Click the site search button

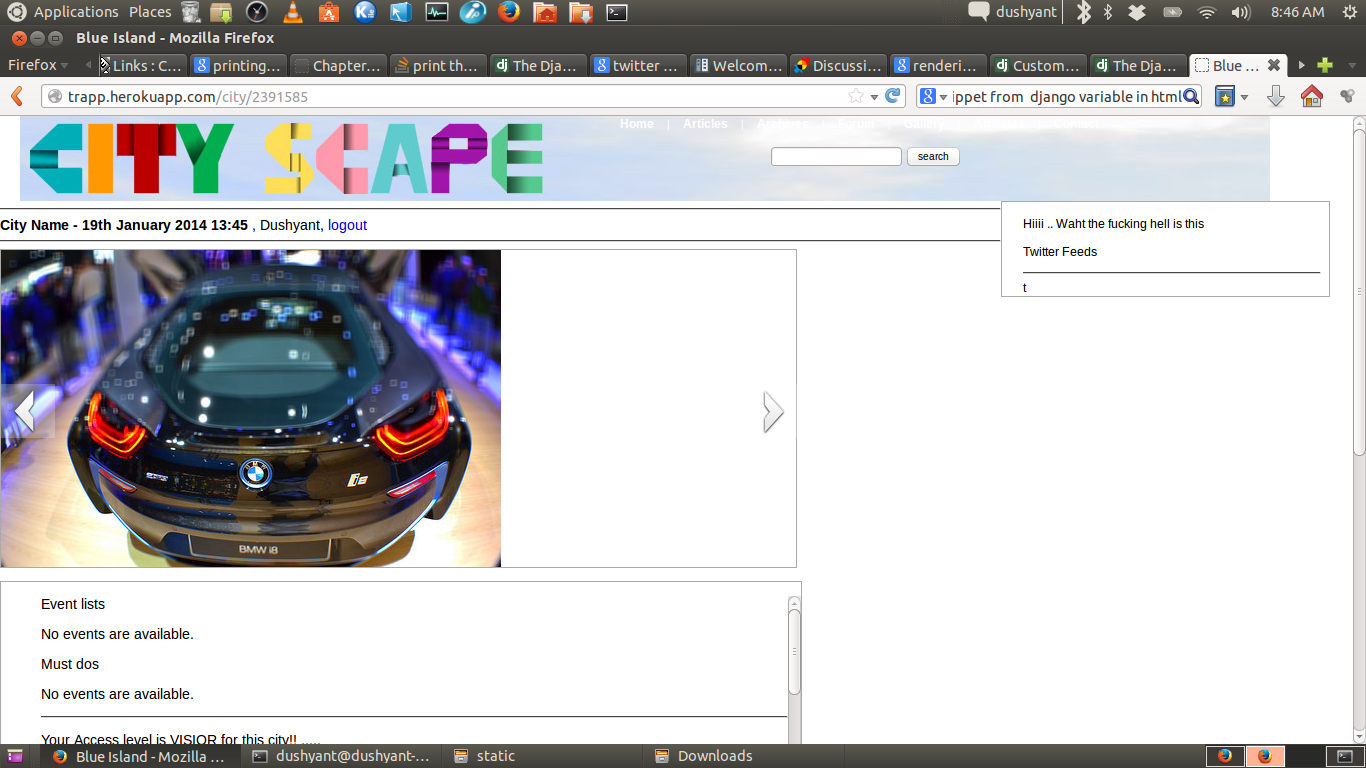click(933, 156)
